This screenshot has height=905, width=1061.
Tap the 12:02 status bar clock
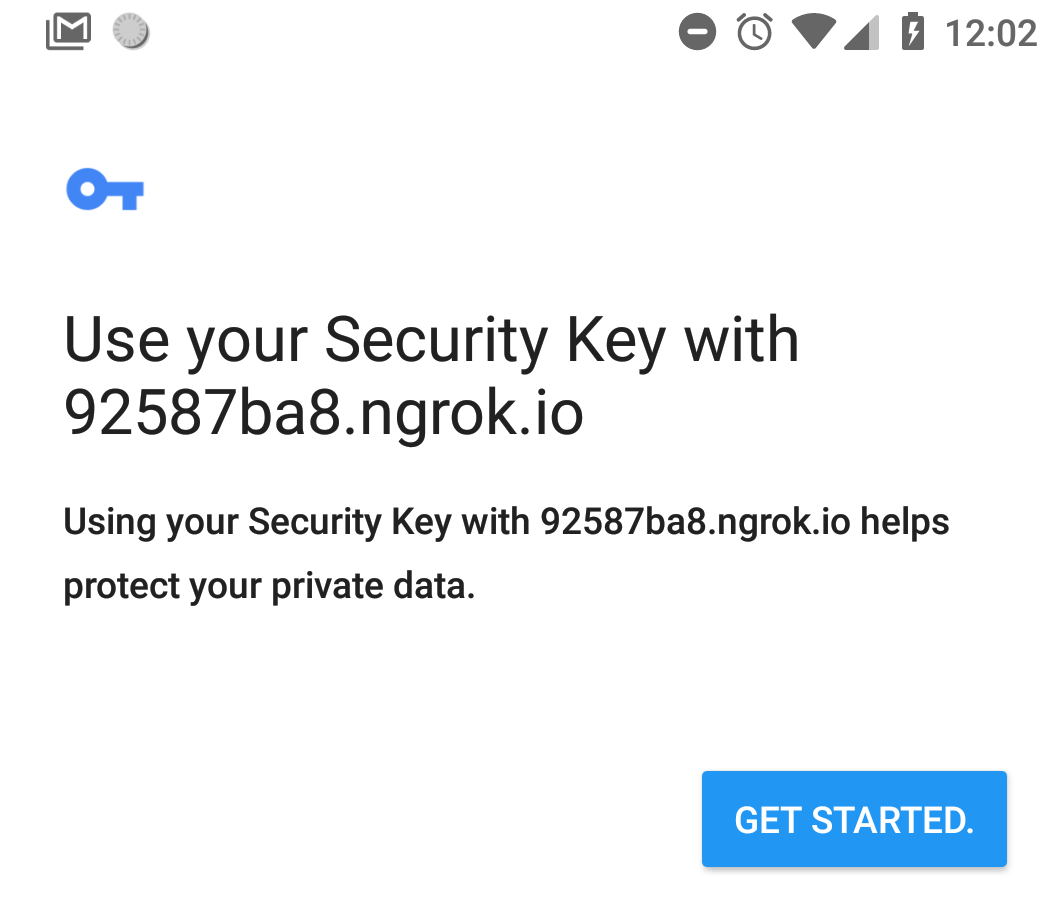[990, 33]
